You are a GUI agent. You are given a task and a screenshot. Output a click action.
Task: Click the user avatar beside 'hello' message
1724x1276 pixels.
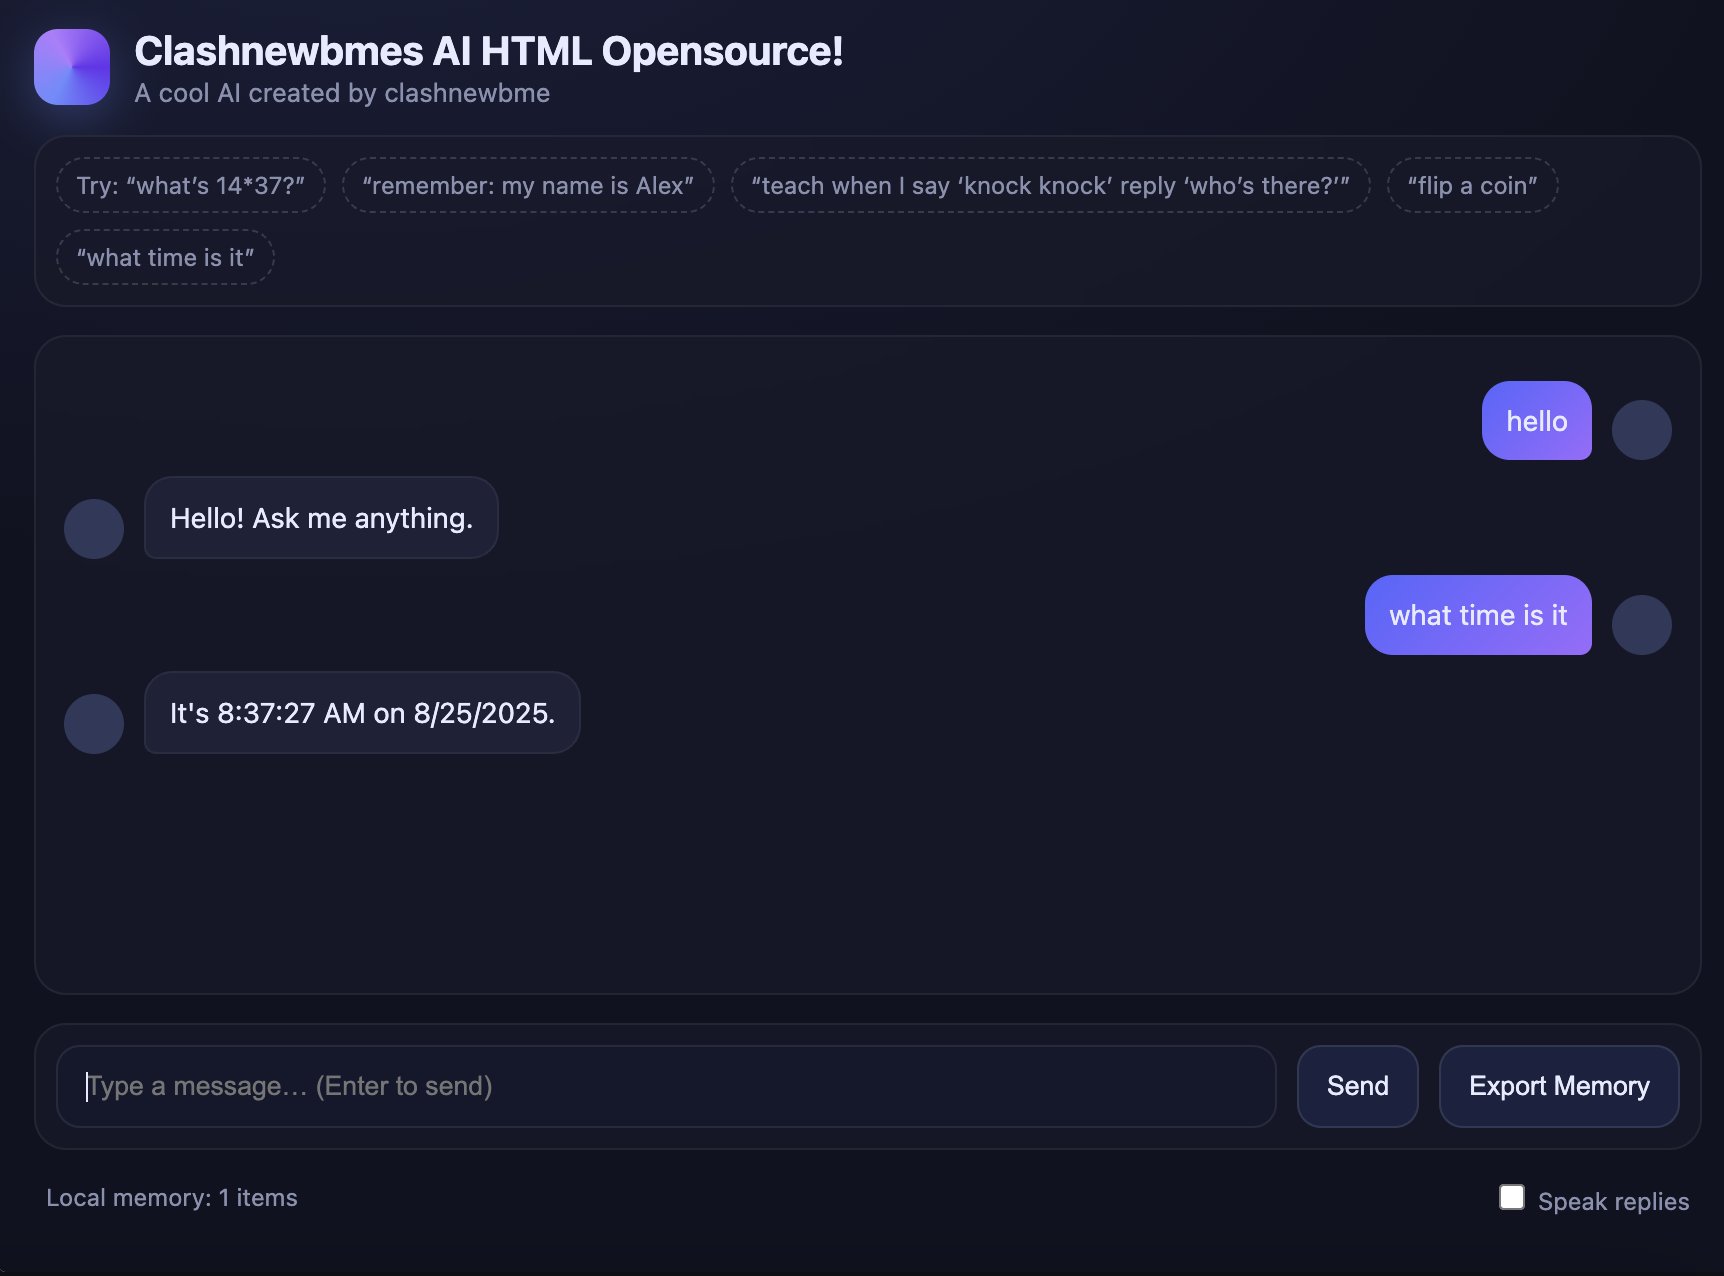point(1641,430)
